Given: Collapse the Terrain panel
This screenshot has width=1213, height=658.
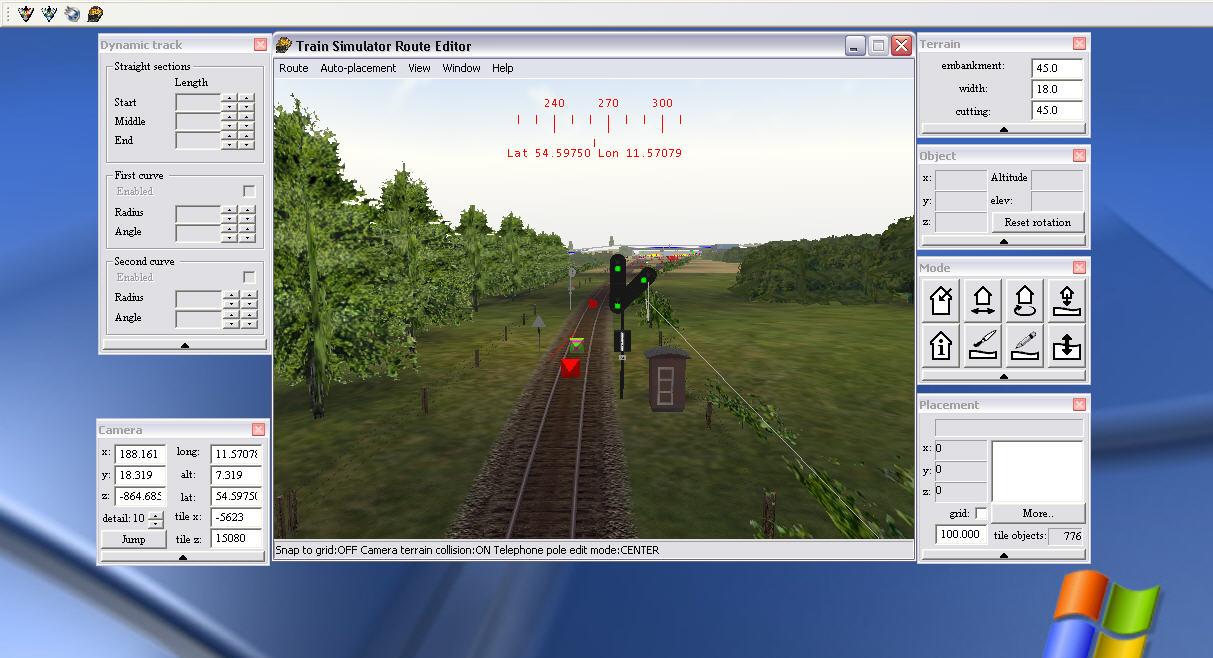Looking at the screenshot, I should coord(1003,129).
